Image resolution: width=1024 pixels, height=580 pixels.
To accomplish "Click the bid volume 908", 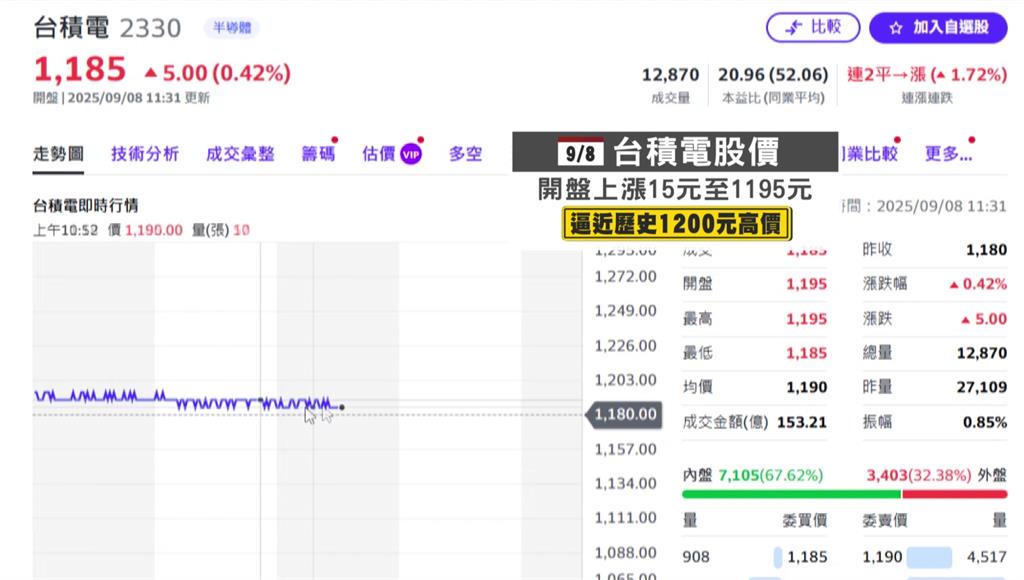I will [x=696, y=557].
